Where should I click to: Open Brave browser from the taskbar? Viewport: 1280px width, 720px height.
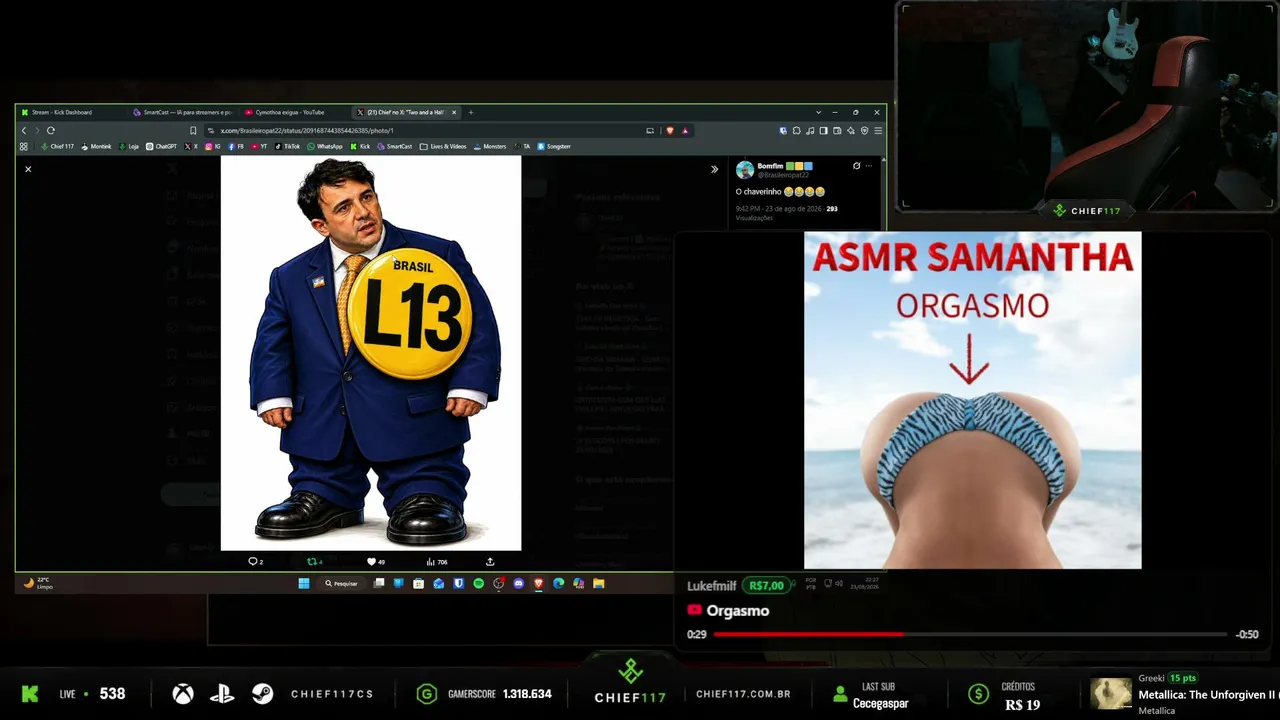point(538,583)
